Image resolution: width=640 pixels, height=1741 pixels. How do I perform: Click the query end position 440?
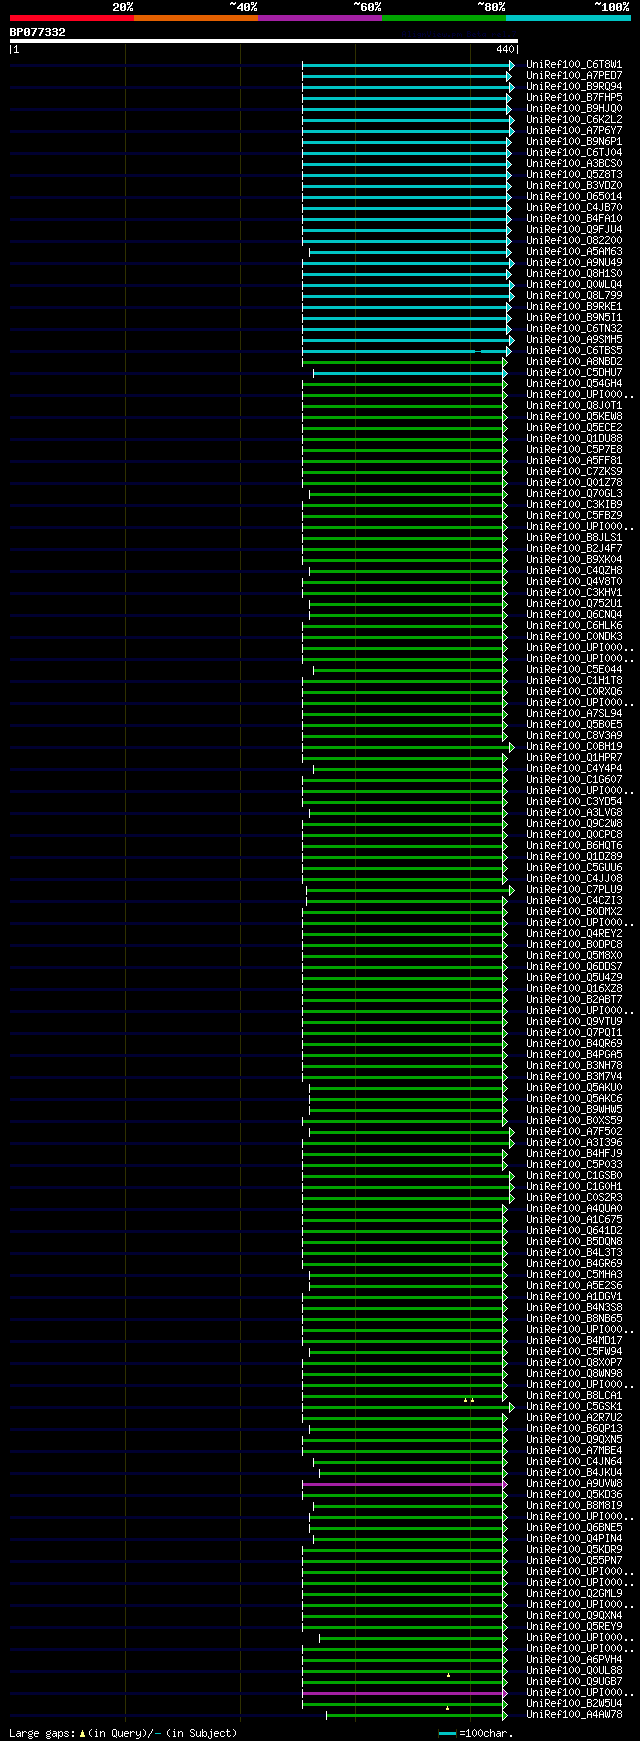[x=505, y=49]
